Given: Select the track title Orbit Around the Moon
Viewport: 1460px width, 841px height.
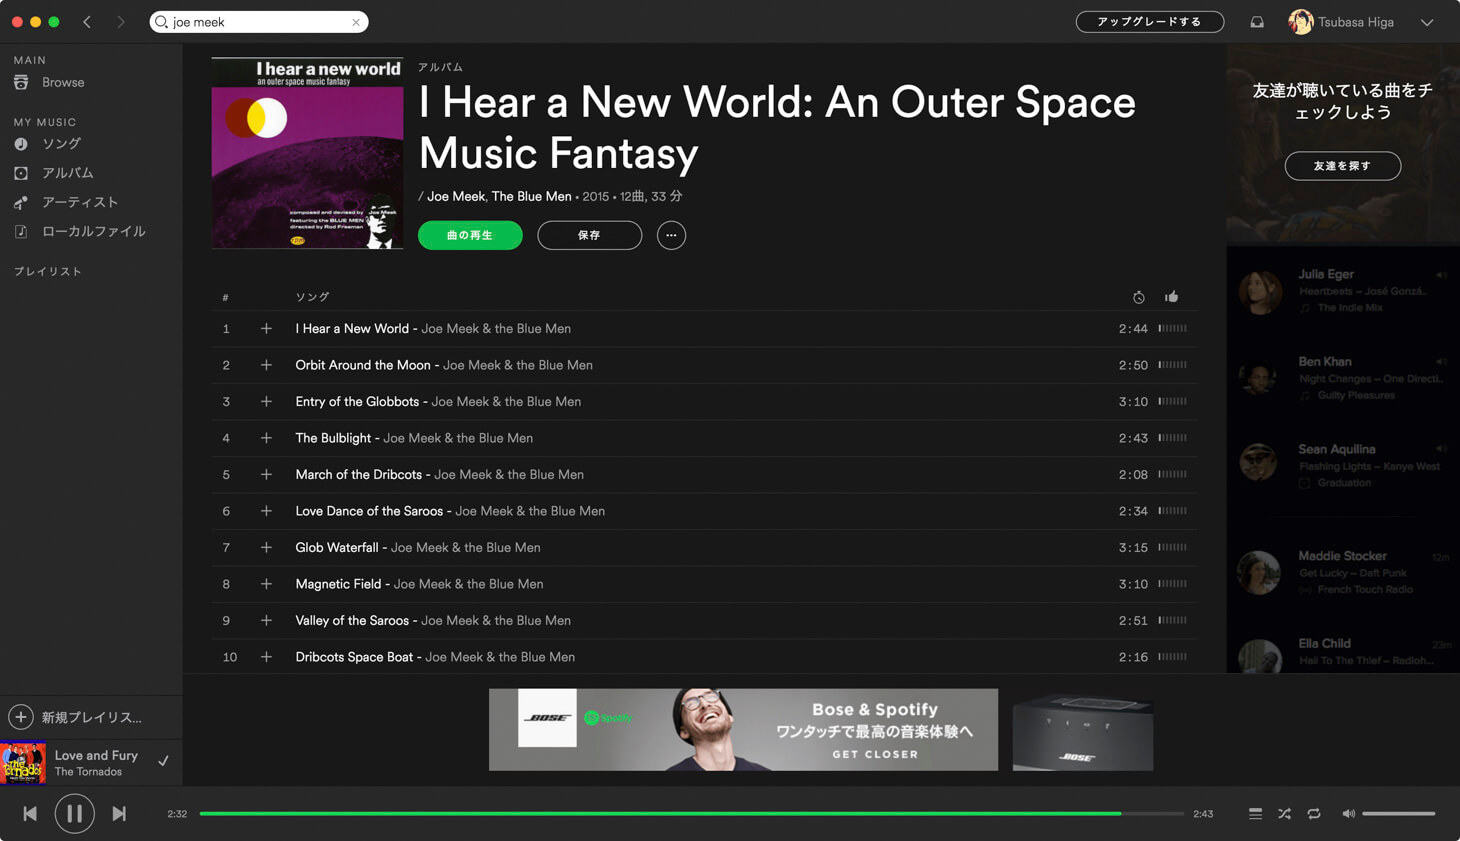Looking at the screenshot, I should pyautogui.click(x=363, y=365).
